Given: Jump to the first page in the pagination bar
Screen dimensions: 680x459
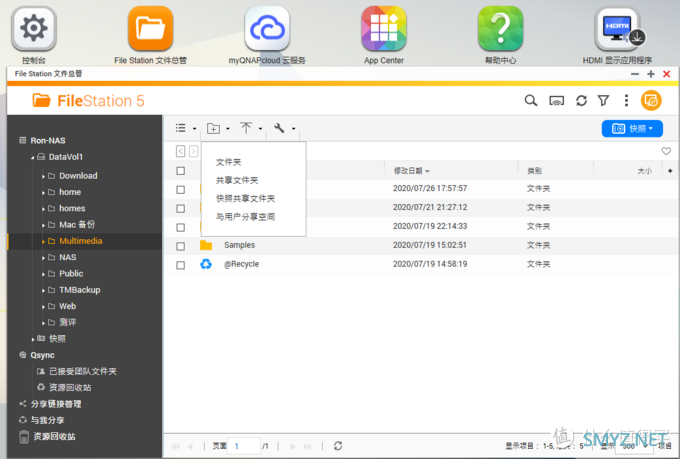Looking at the screenshot, I should pyautogui.click(x=175, y=446).
